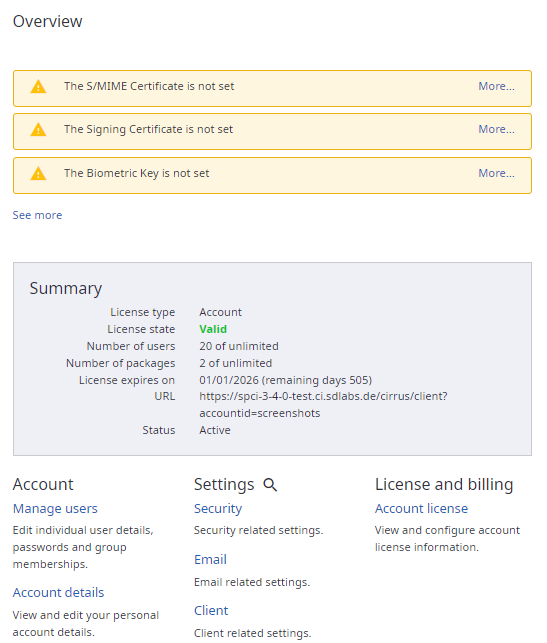
Task: Click the Summary heading
Action: click(x=66, y=289)
